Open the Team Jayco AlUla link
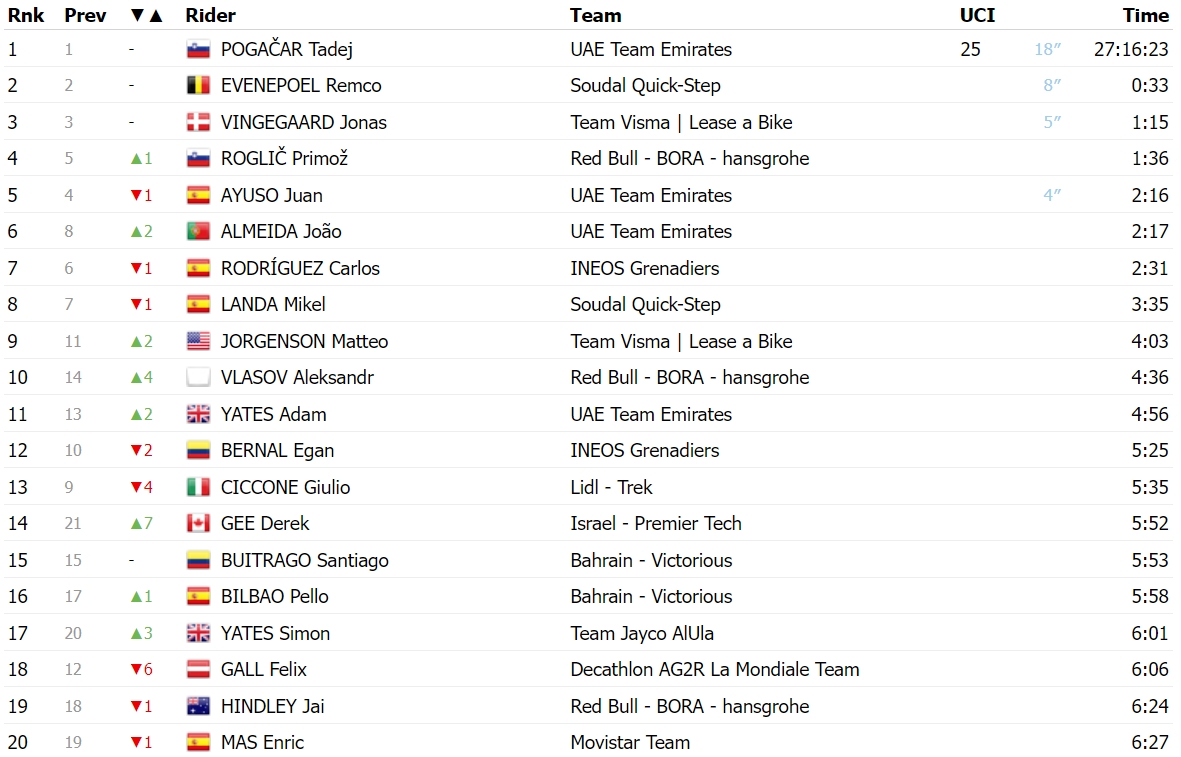 coord(642,633)
